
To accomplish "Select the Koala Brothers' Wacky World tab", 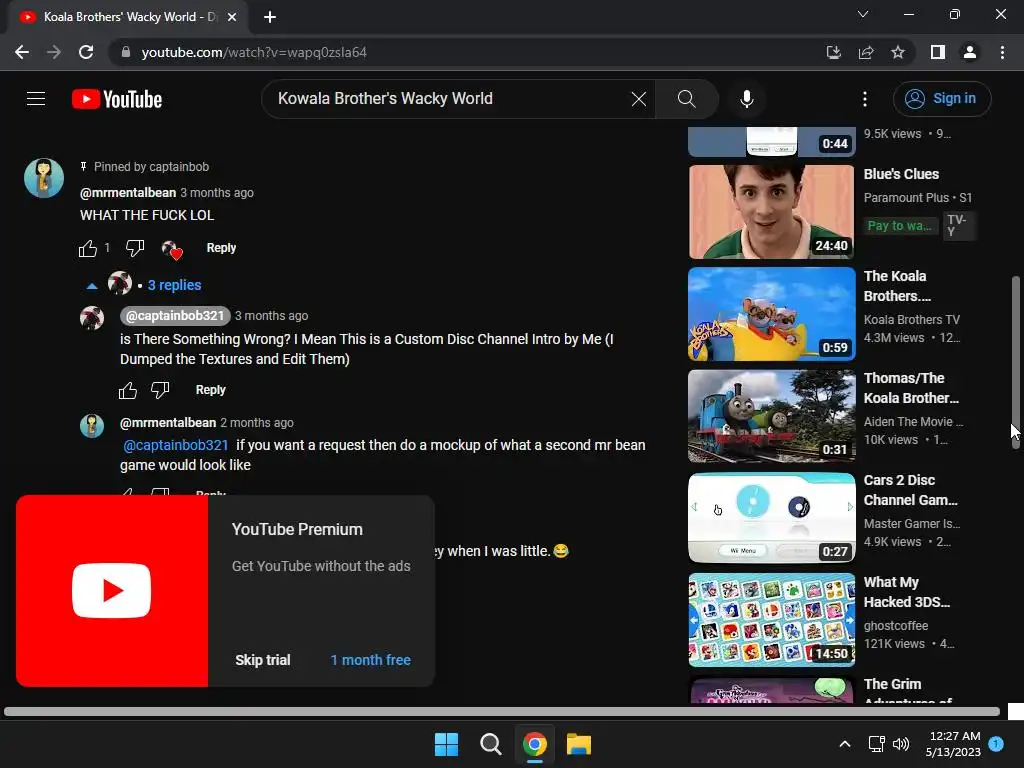I will tap(128, 17).
